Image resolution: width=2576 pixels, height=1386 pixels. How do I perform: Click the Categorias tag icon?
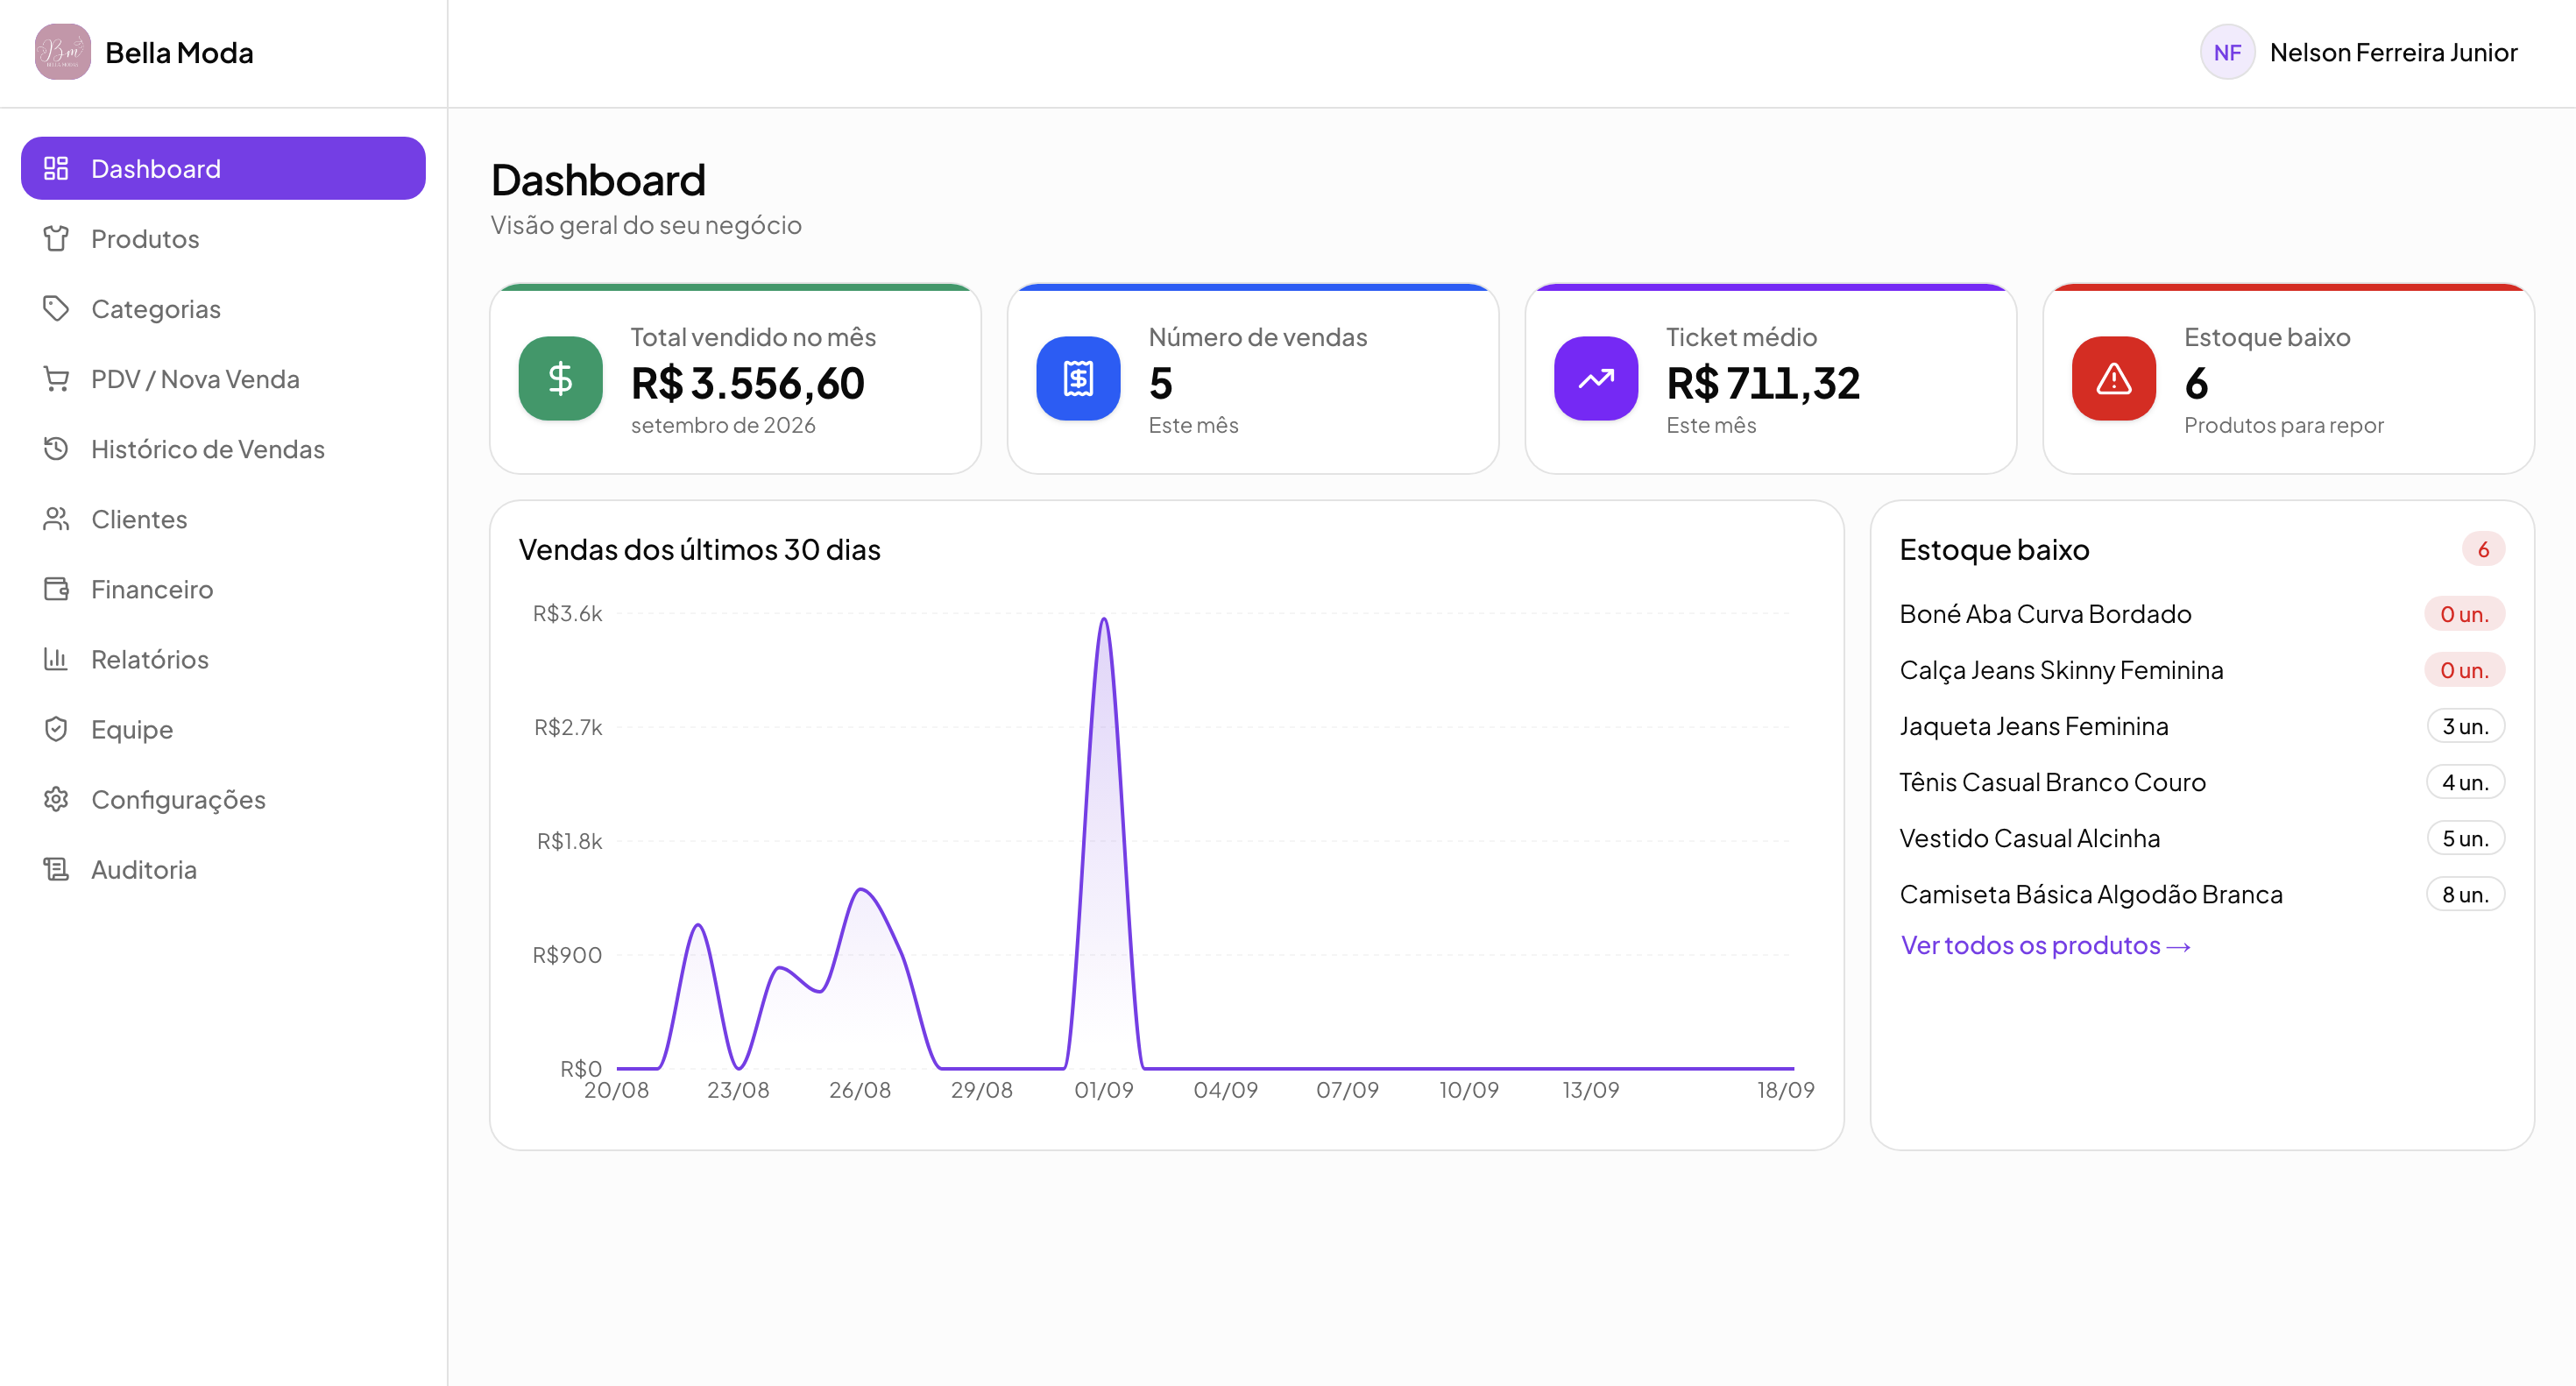[56, 308]
